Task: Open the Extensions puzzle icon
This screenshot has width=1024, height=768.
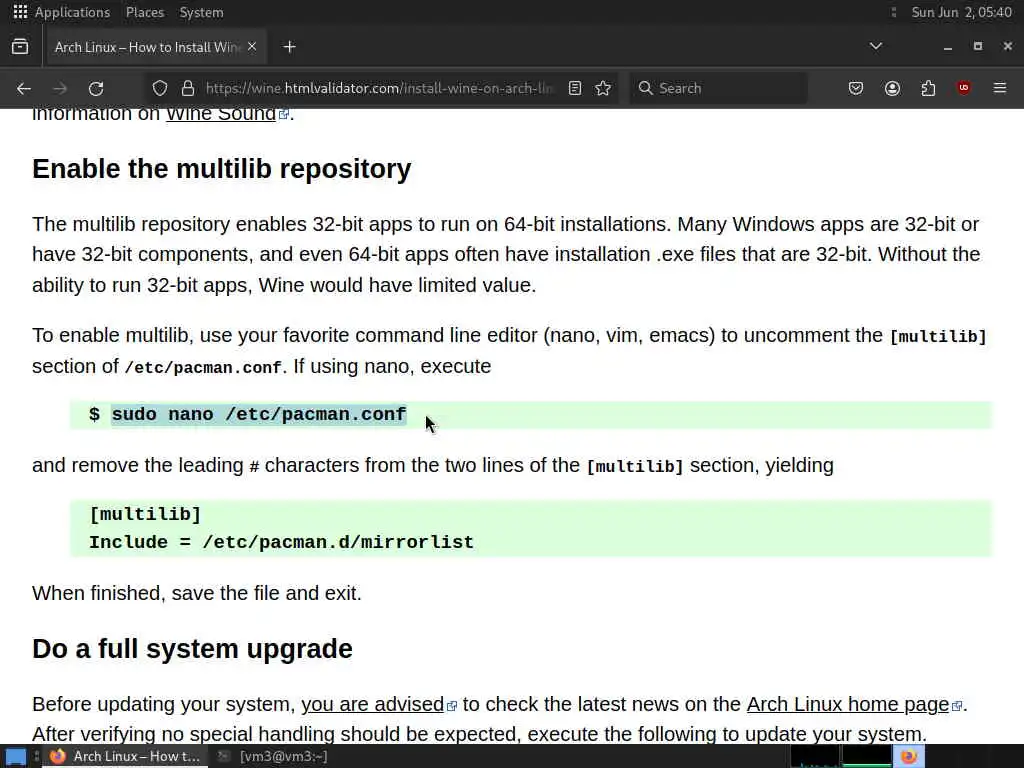Action: pos(928,88)
